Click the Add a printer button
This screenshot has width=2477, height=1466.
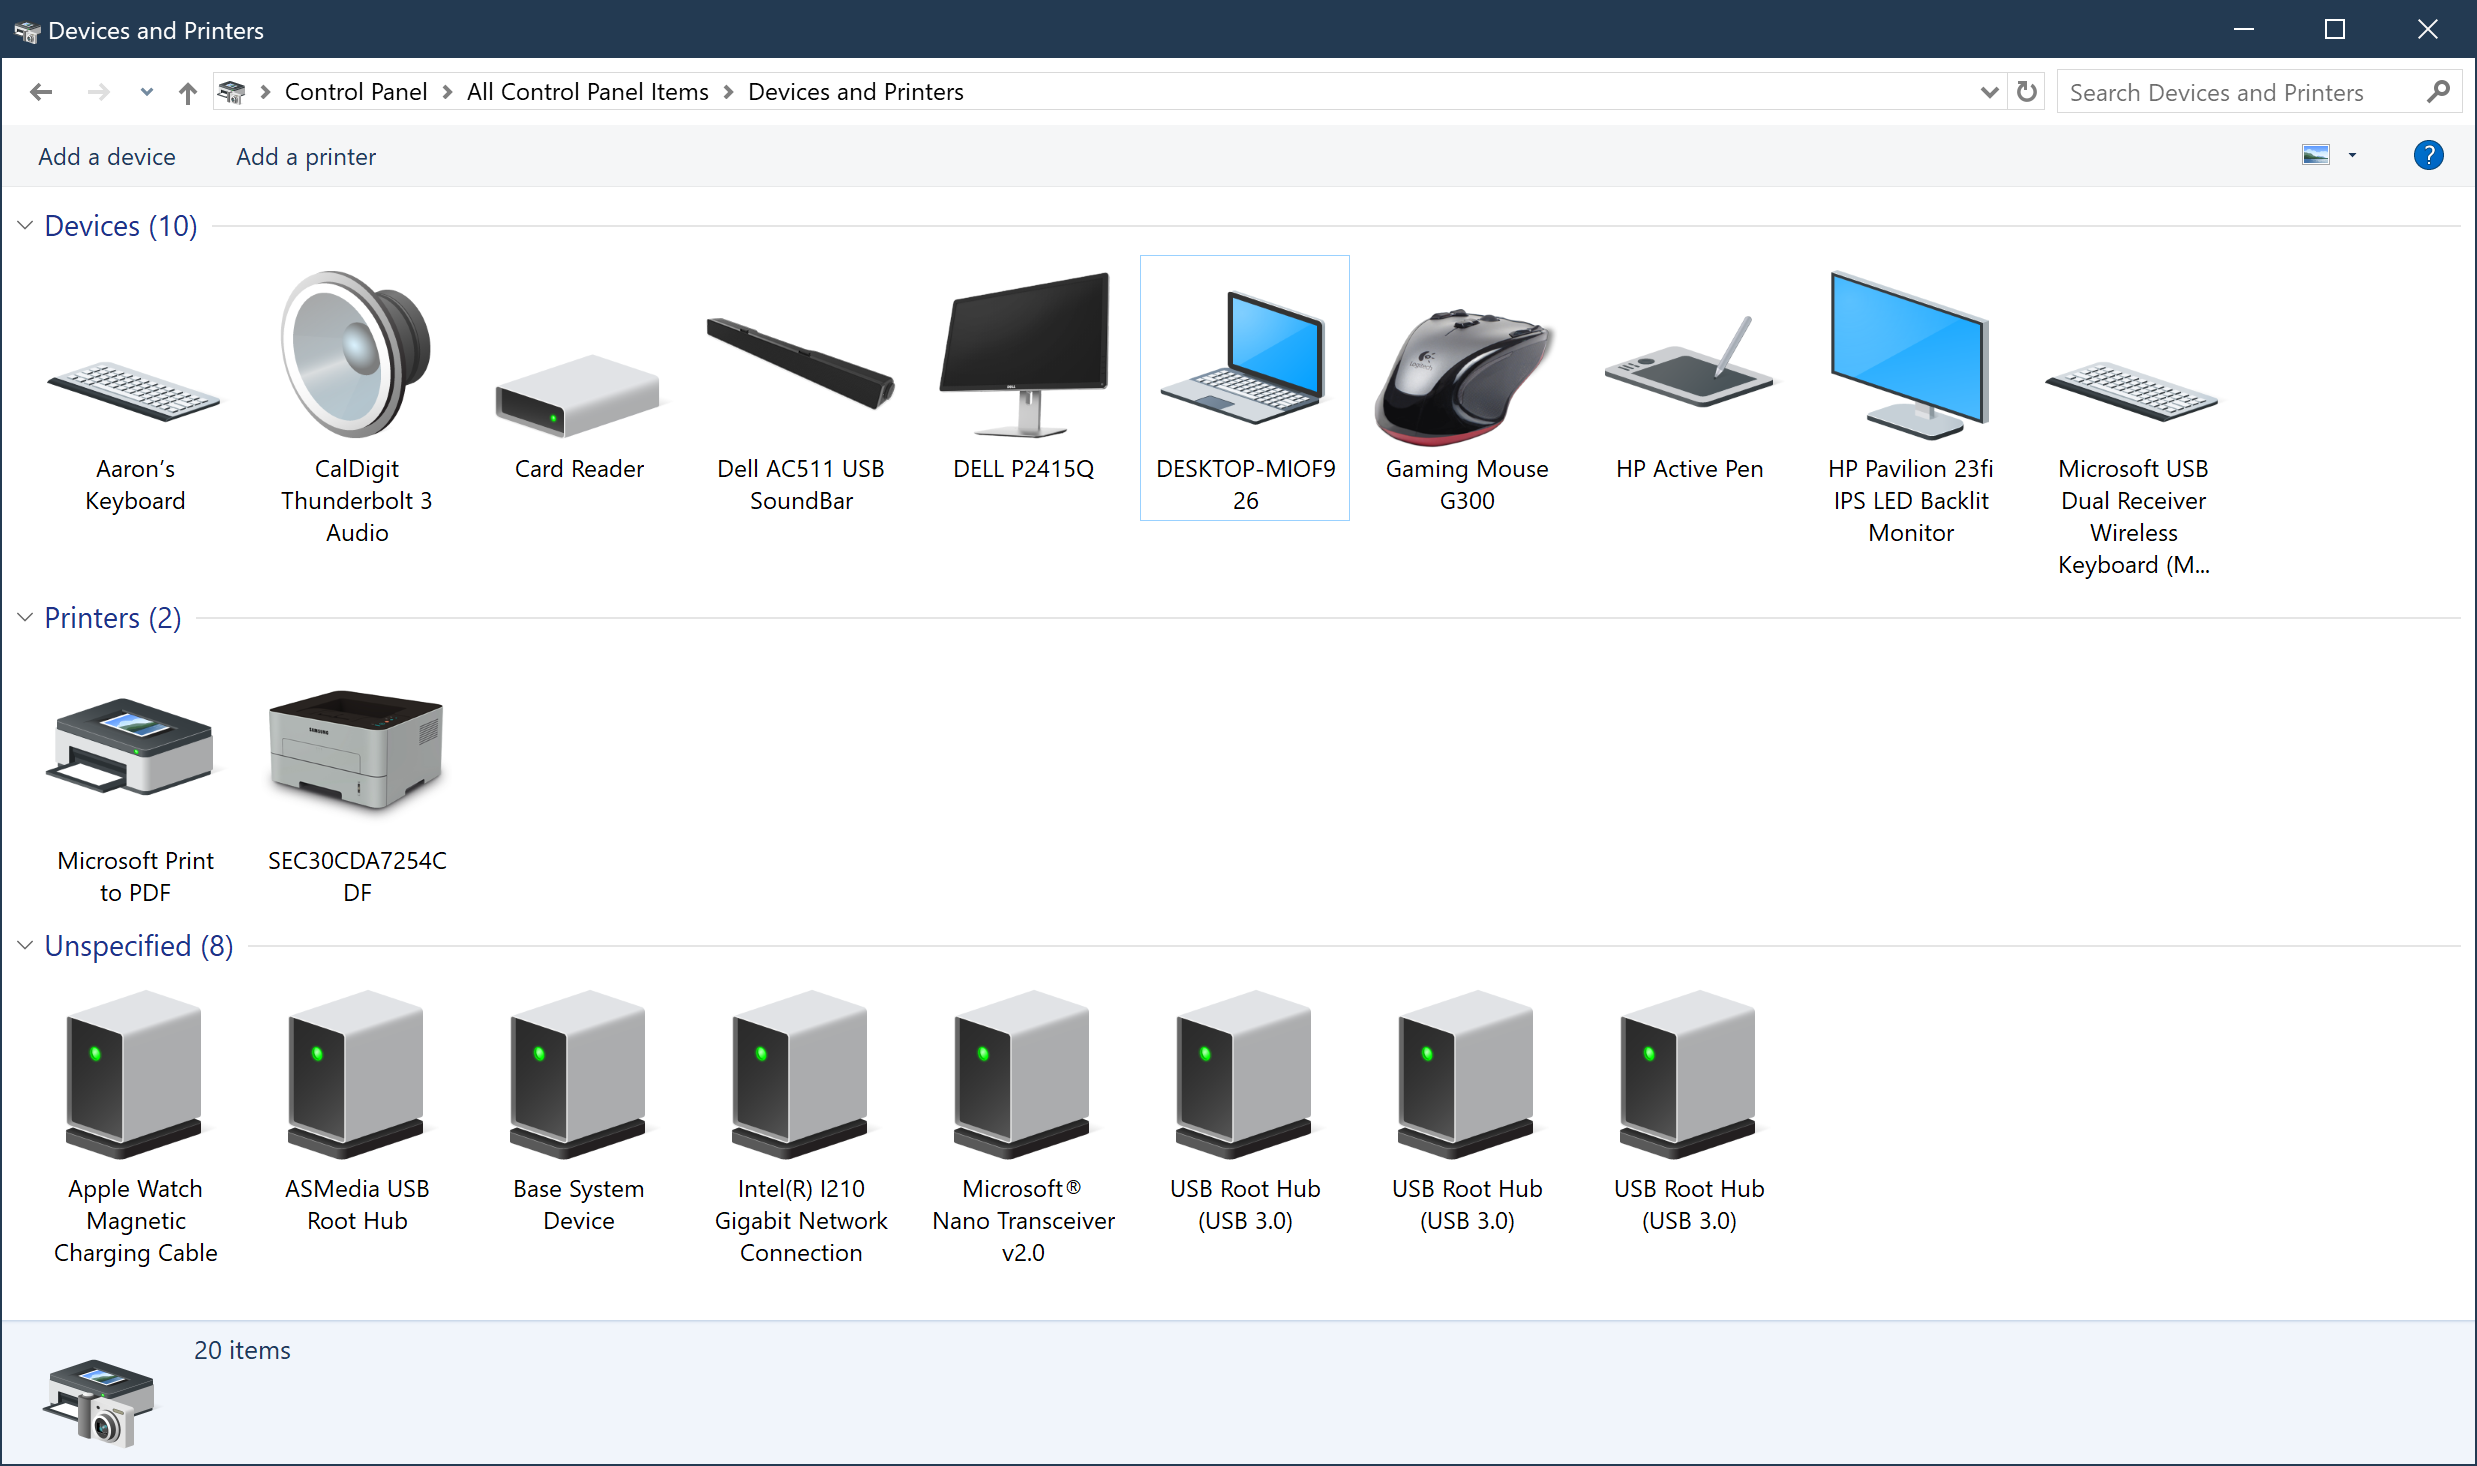point(305,155)
